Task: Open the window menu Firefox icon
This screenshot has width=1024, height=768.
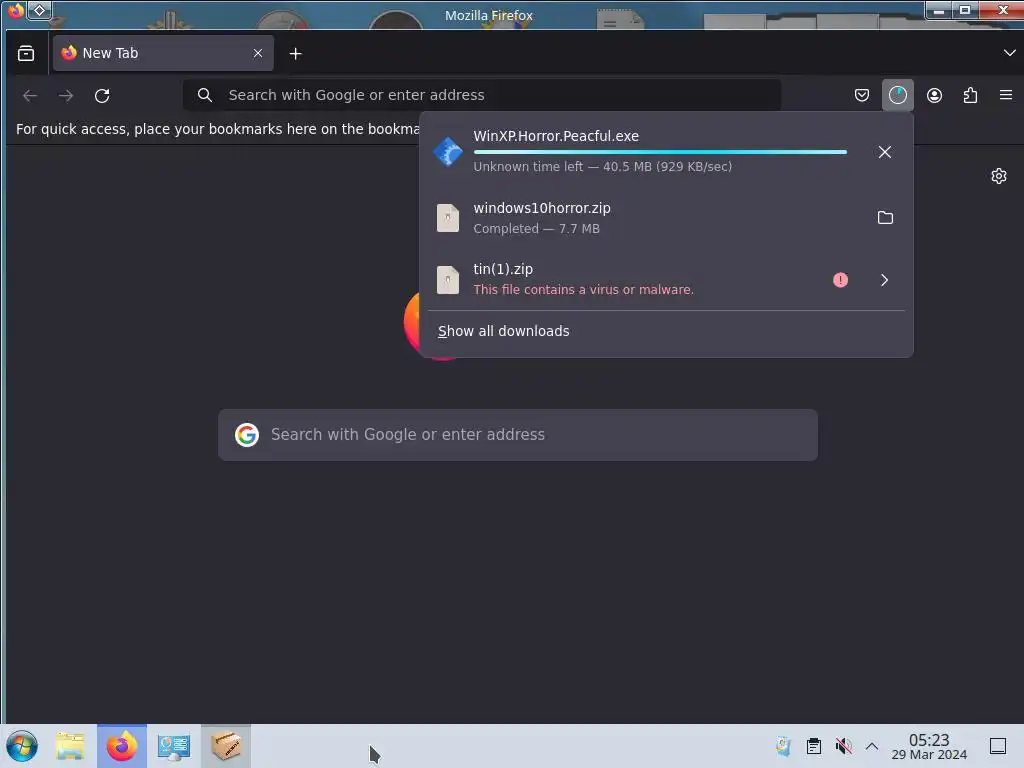Action: click(x=16, y=10)
